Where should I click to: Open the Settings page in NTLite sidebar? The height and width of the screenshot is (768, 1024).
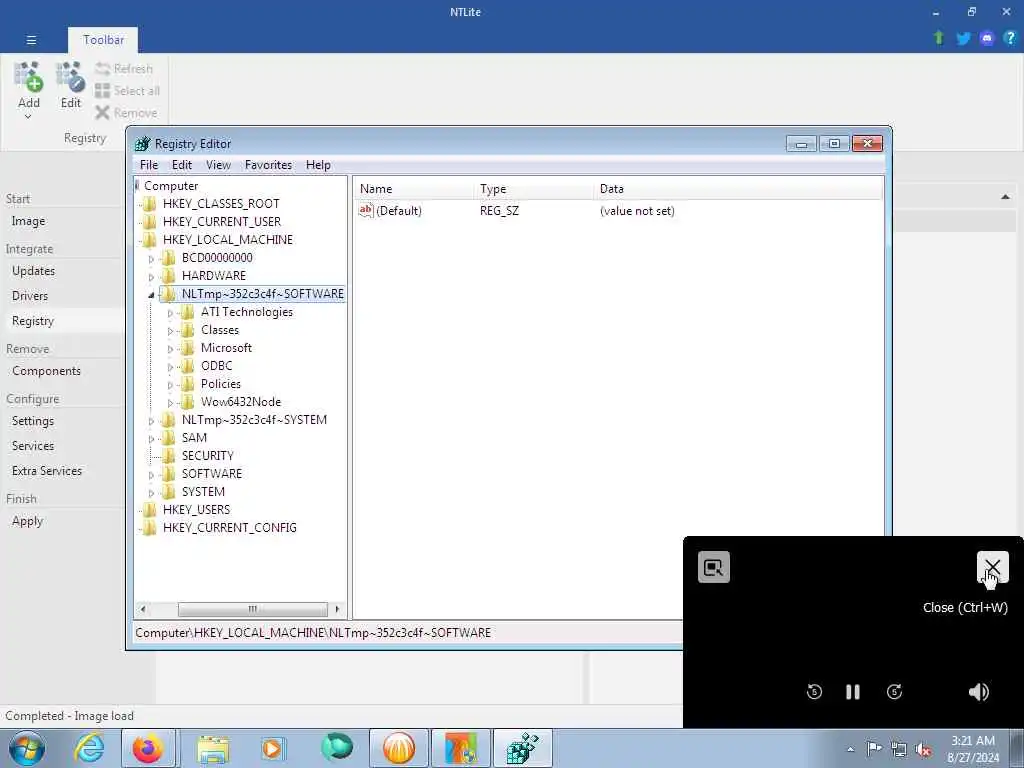coord(33,421)
